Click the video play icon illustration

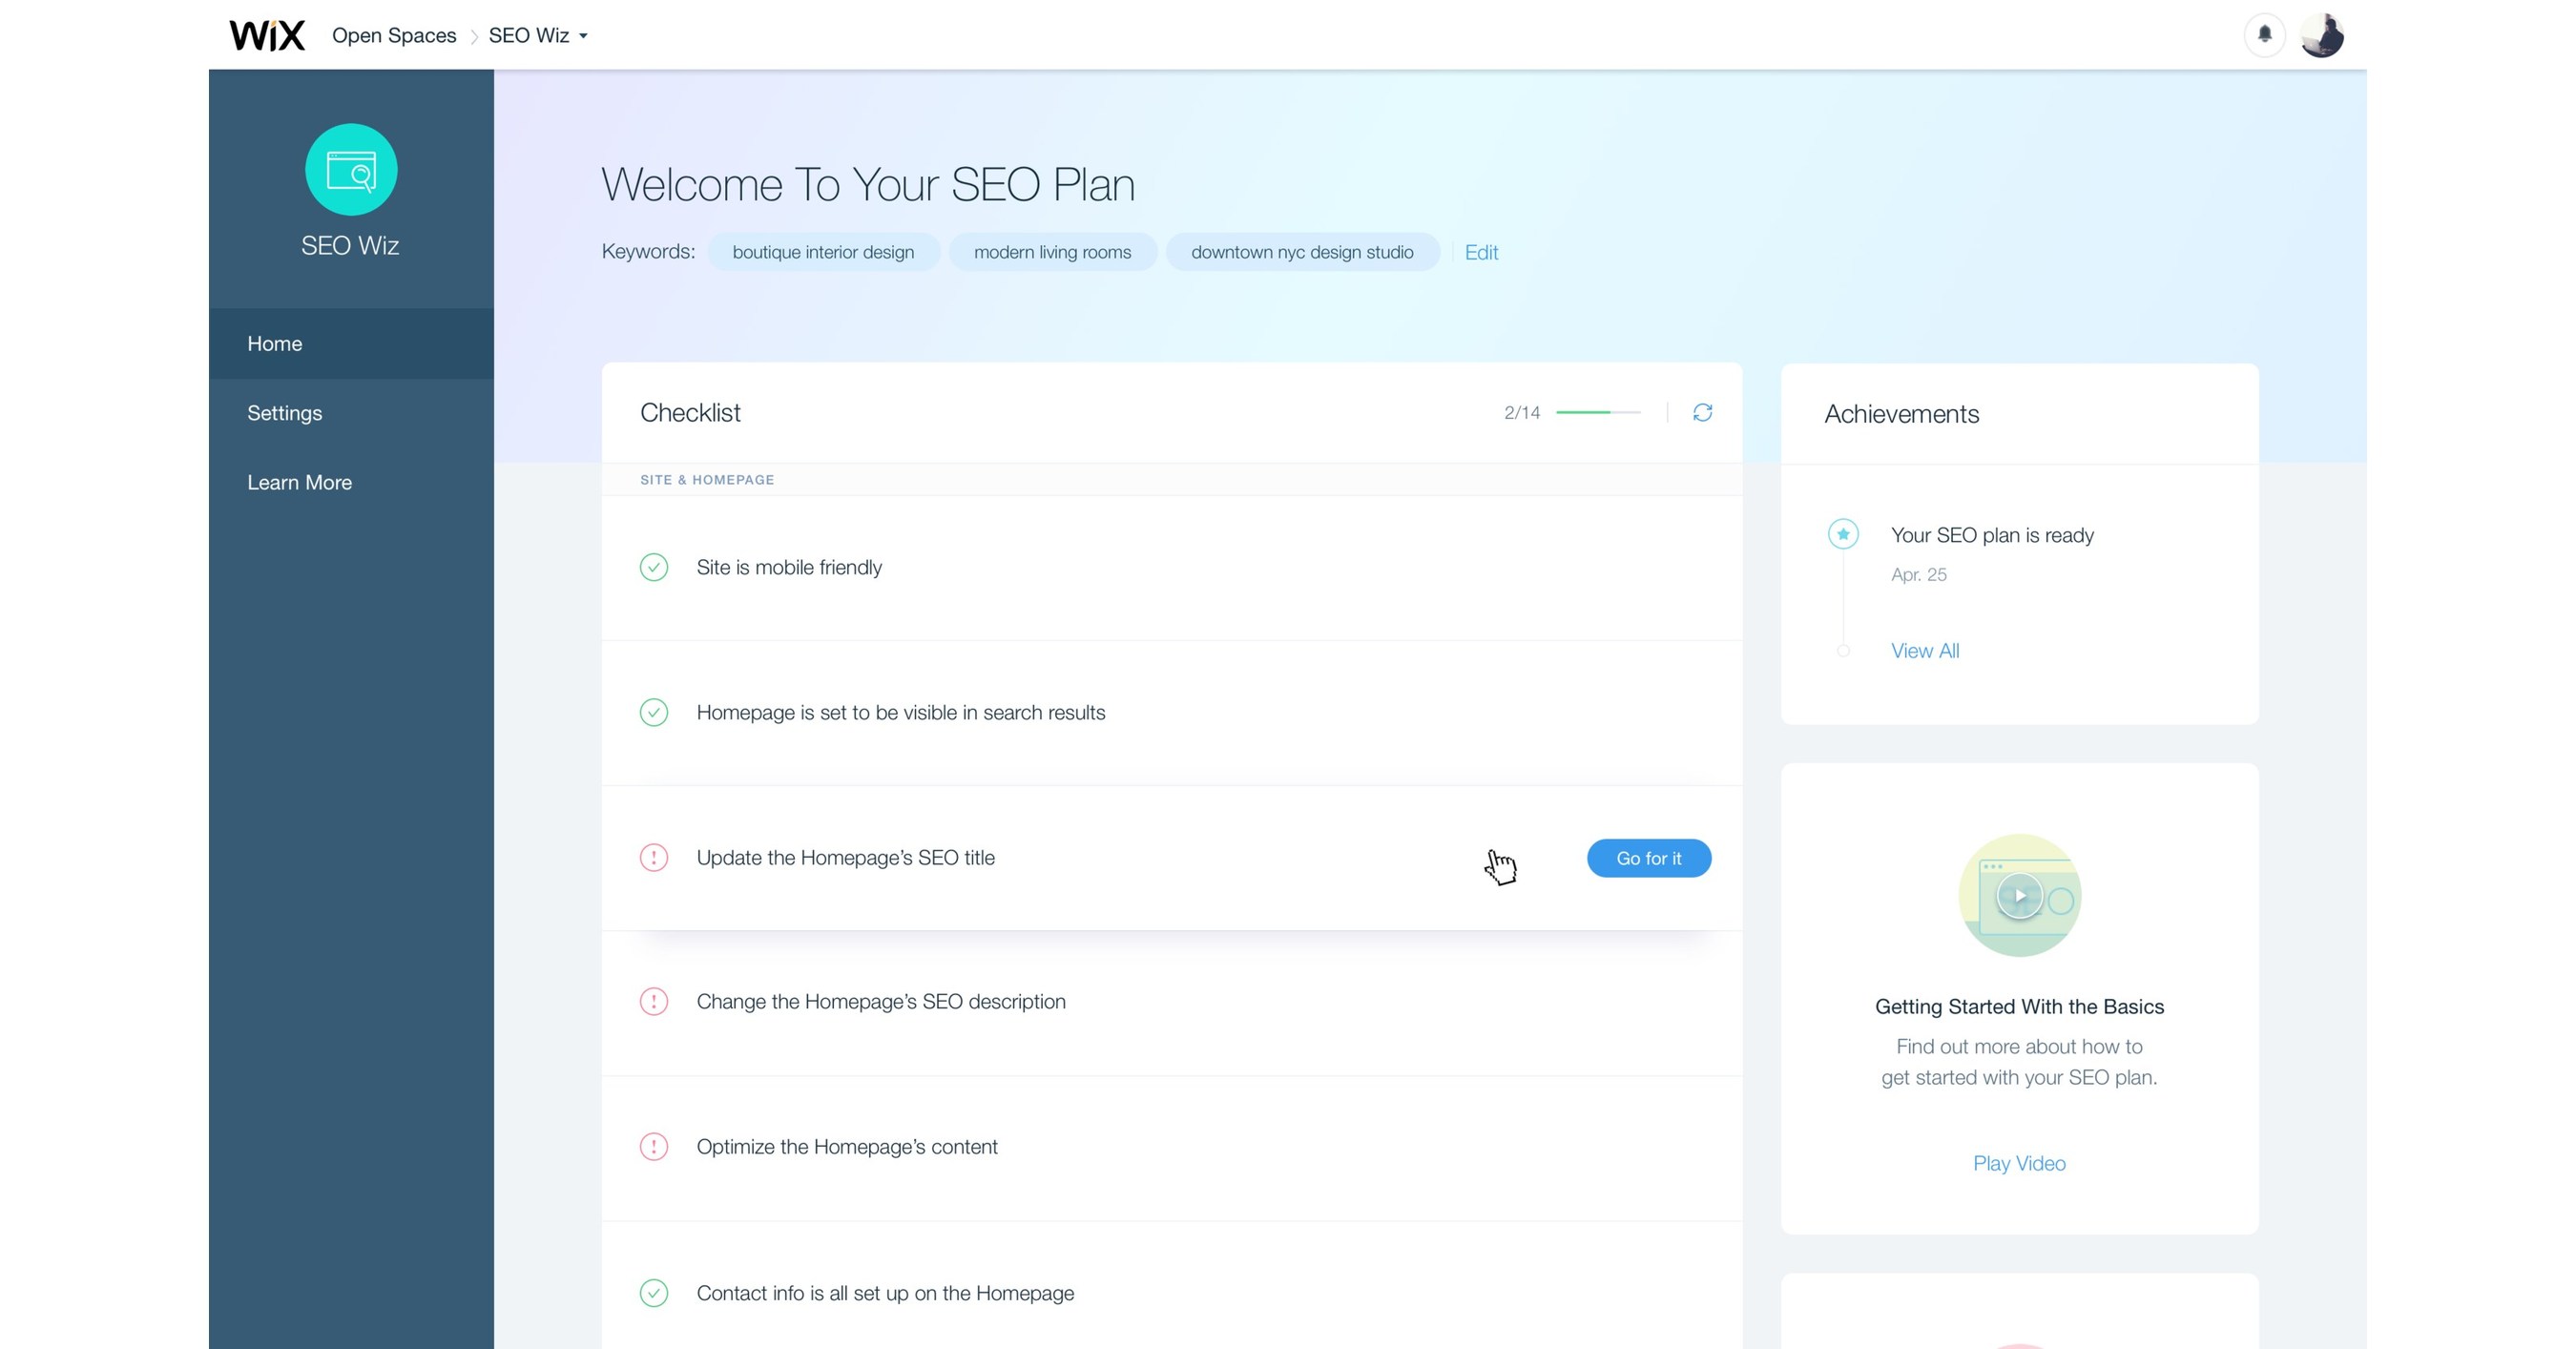tap(2019, 895)
